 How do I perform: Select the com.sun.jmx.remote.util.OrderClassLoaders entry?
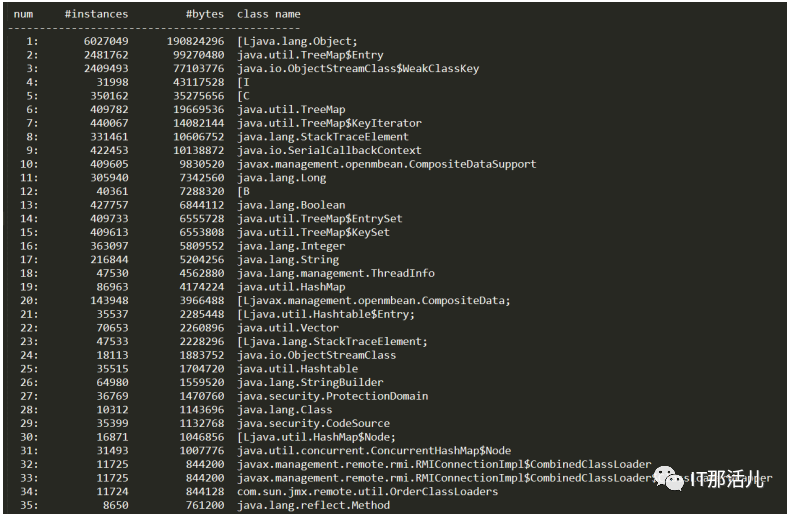367,491
